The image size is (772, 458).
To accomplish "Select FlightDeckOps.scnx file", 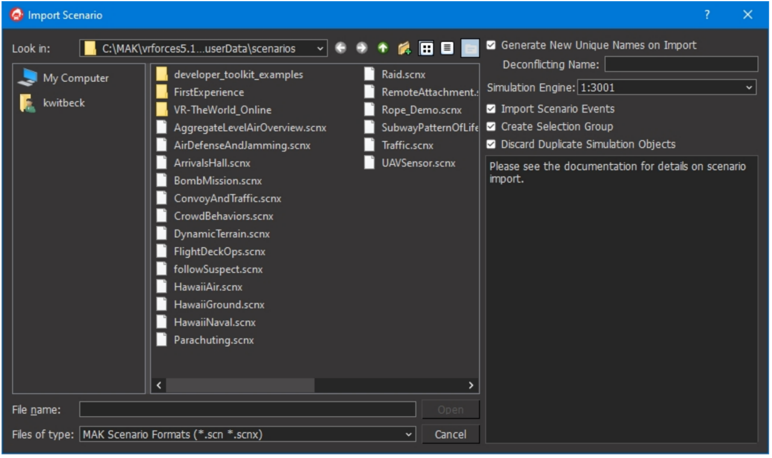I will coord(211,252).
